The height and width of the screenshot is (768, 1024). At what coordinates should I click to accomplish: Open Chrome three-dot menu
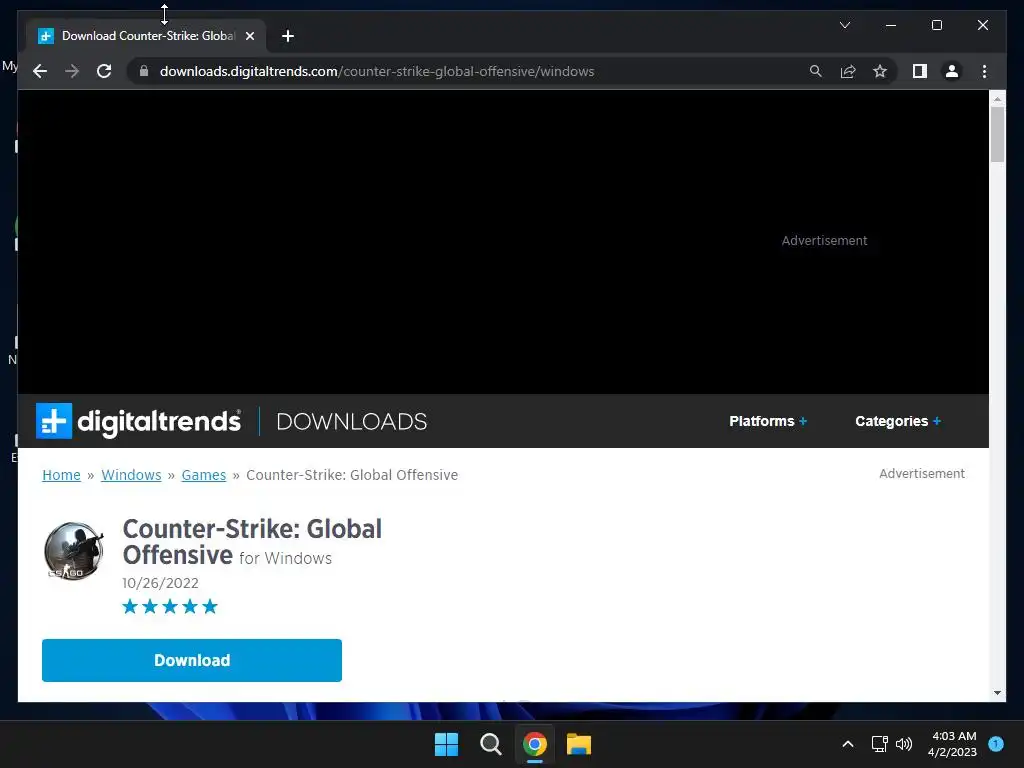point(984,71)
